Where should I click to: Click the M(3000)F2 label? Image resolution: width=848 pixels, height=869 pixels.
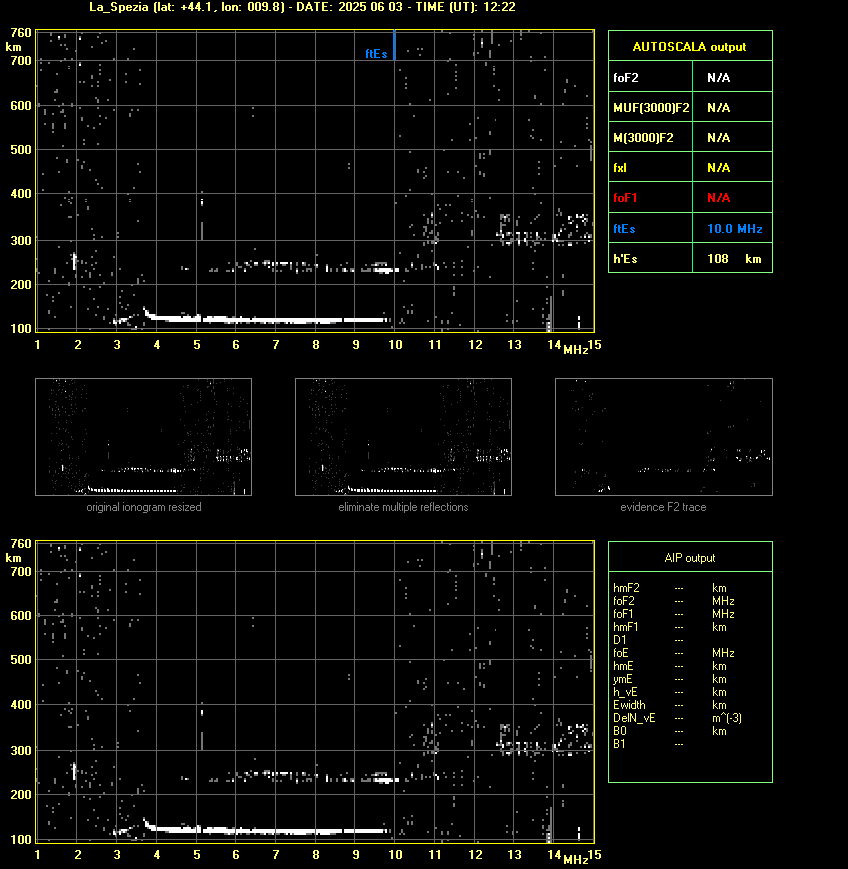[643, 137]
